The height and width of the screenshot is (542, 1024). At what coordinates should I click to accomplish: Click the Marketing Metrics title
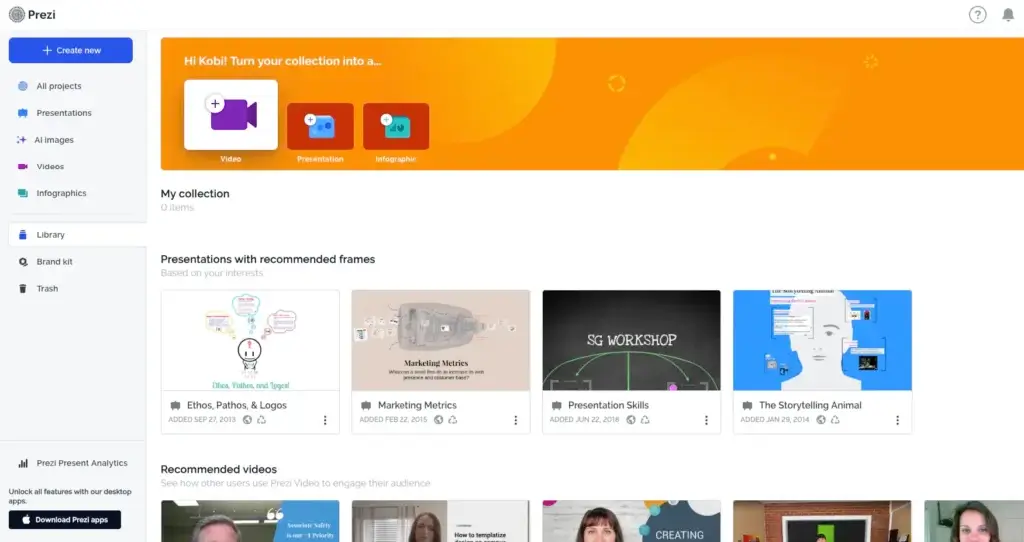(417, 406)
